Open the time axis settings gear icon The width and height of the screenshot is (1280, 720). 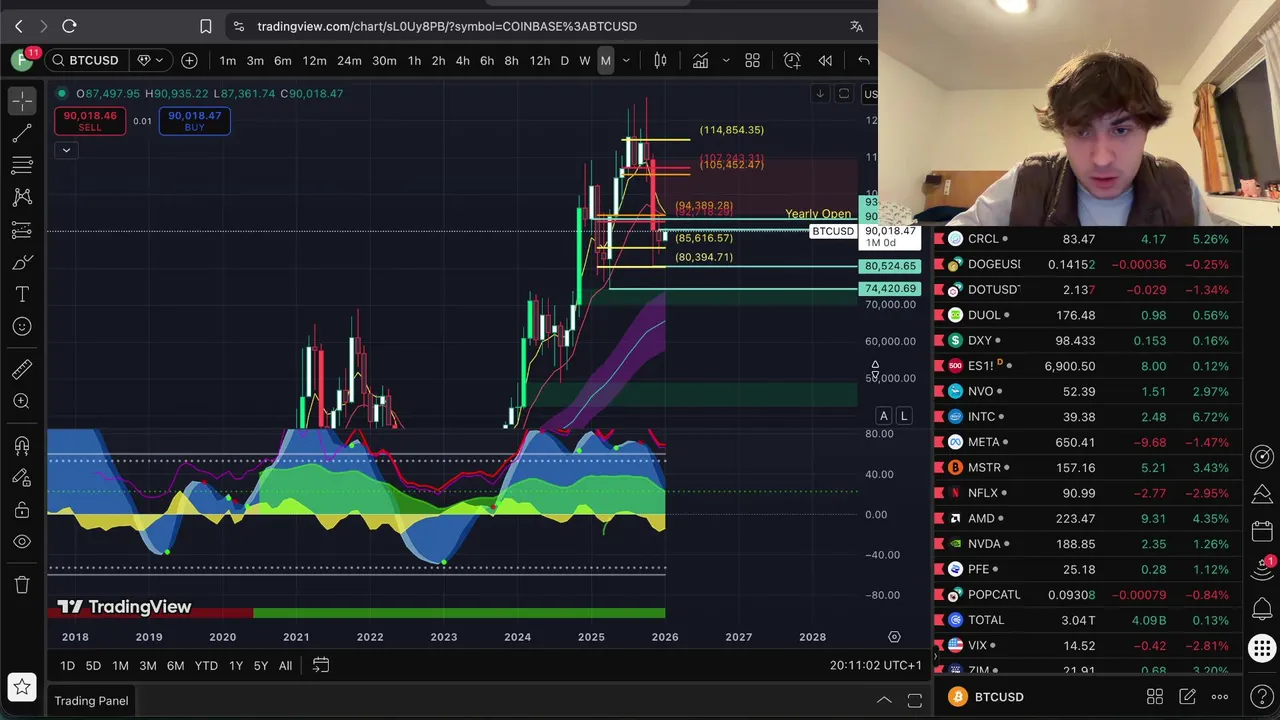(894, 637)
